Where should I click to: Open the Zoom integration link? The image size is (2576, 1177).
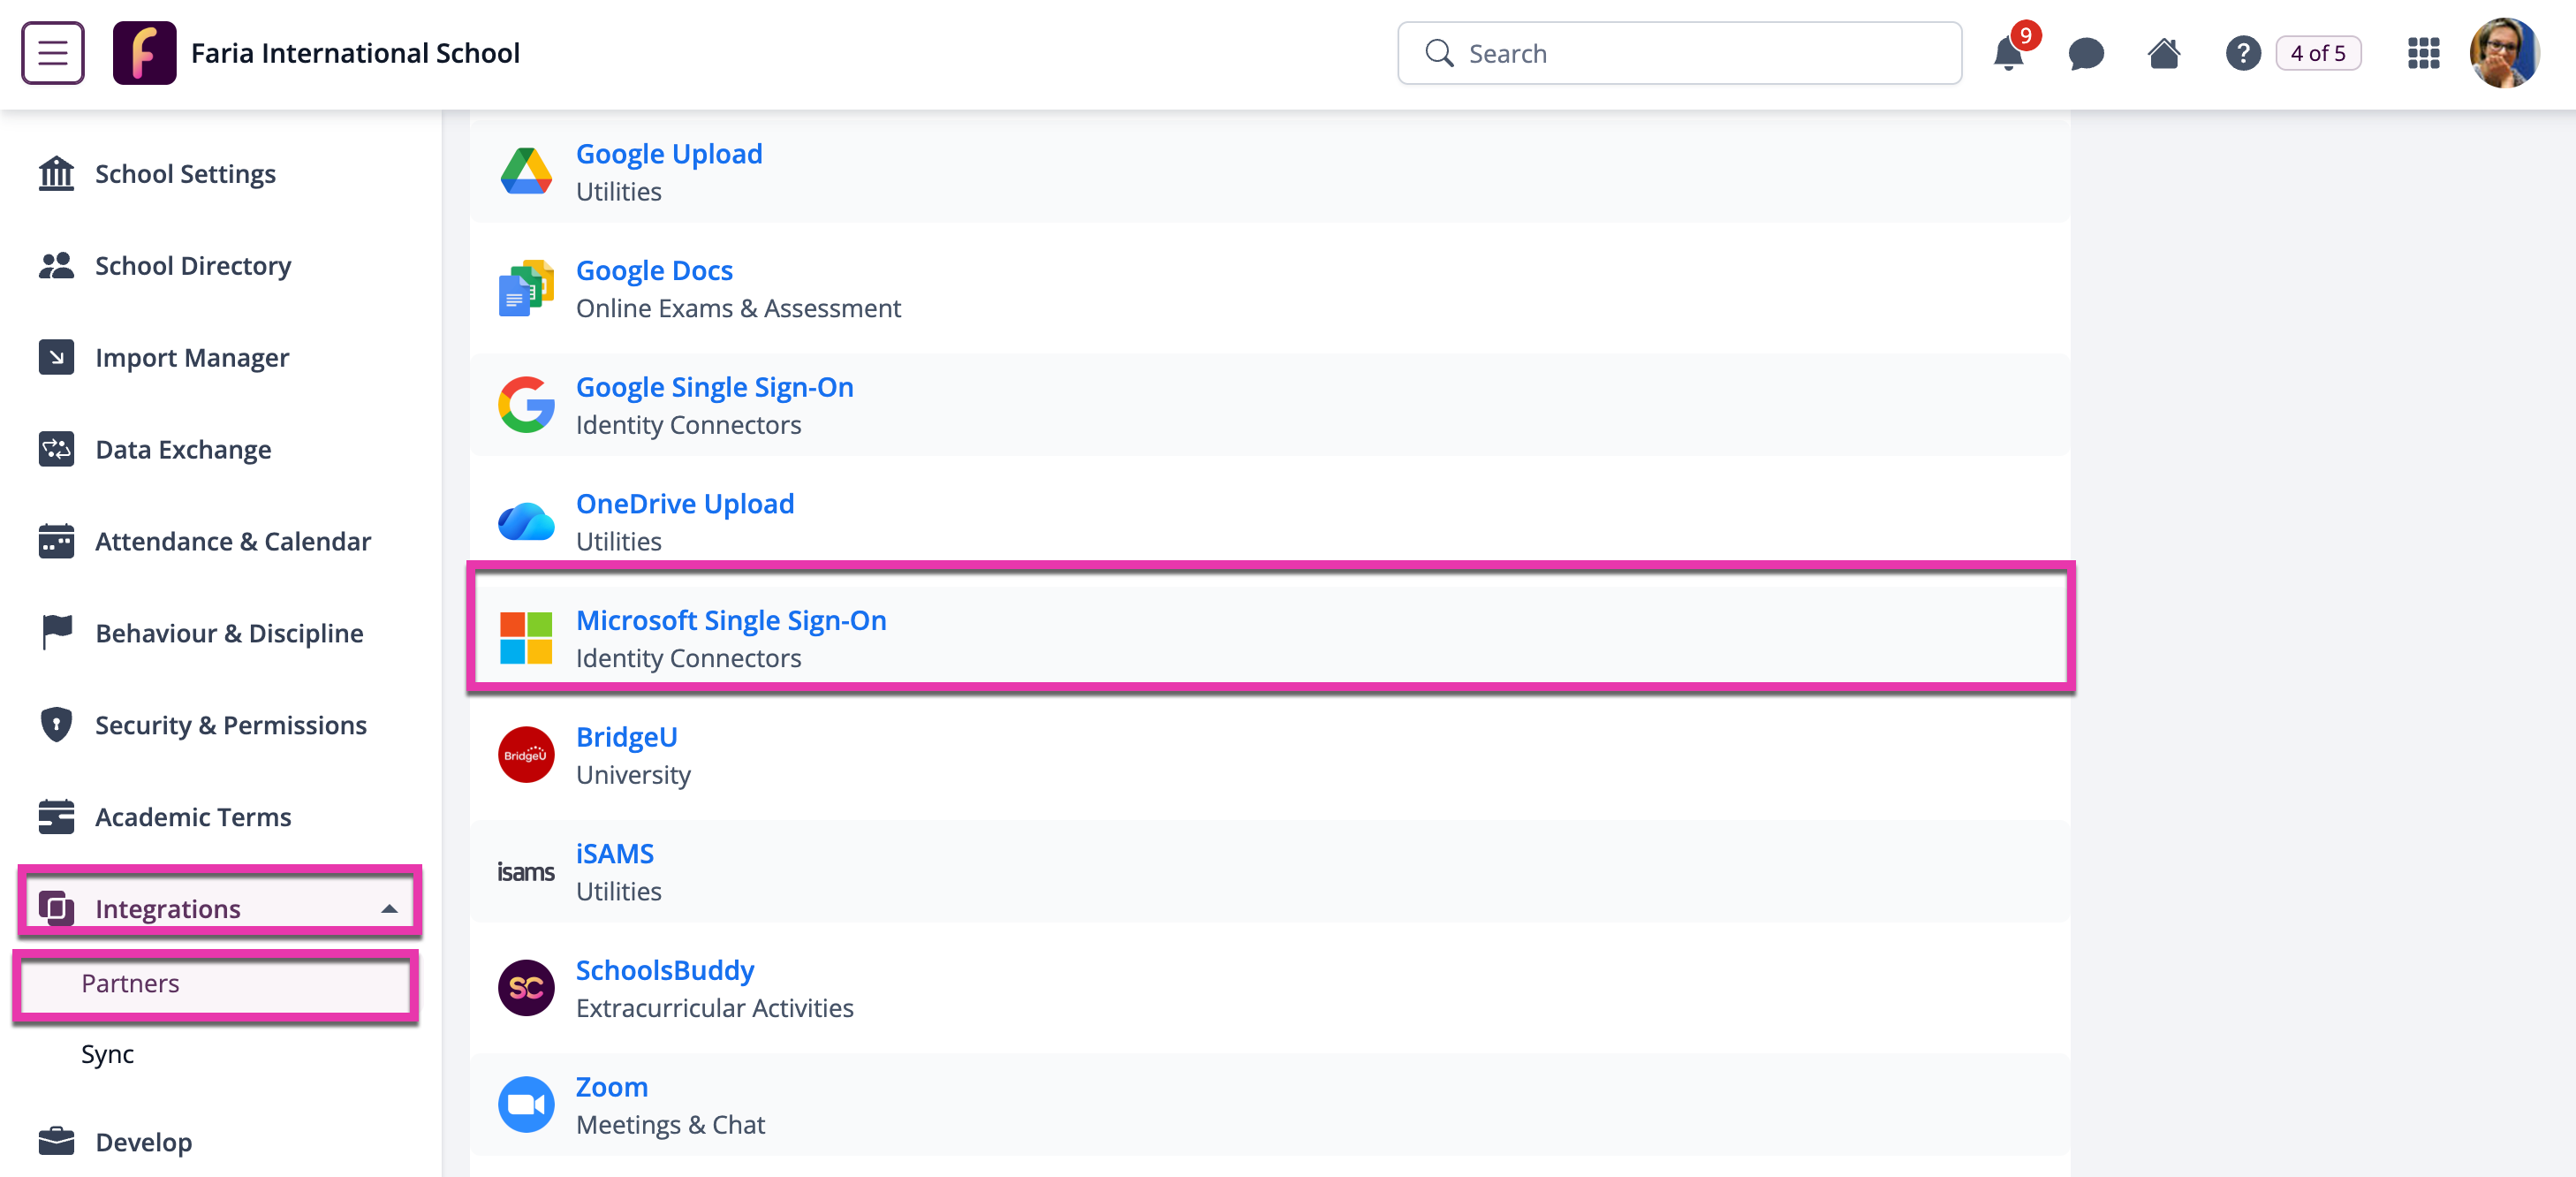(612, 1087)
